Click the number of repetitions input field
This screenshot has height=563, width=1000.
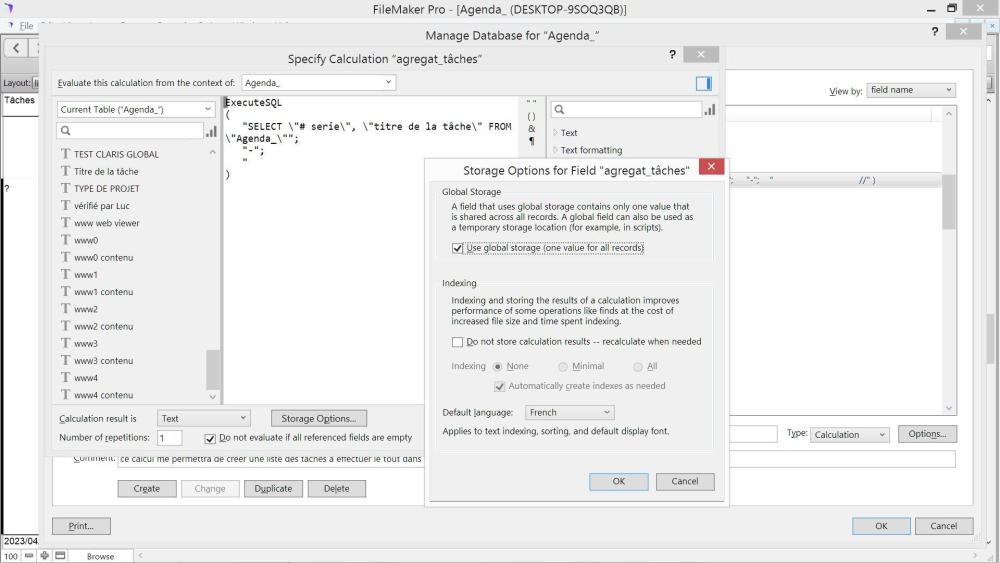pos(169,438)
